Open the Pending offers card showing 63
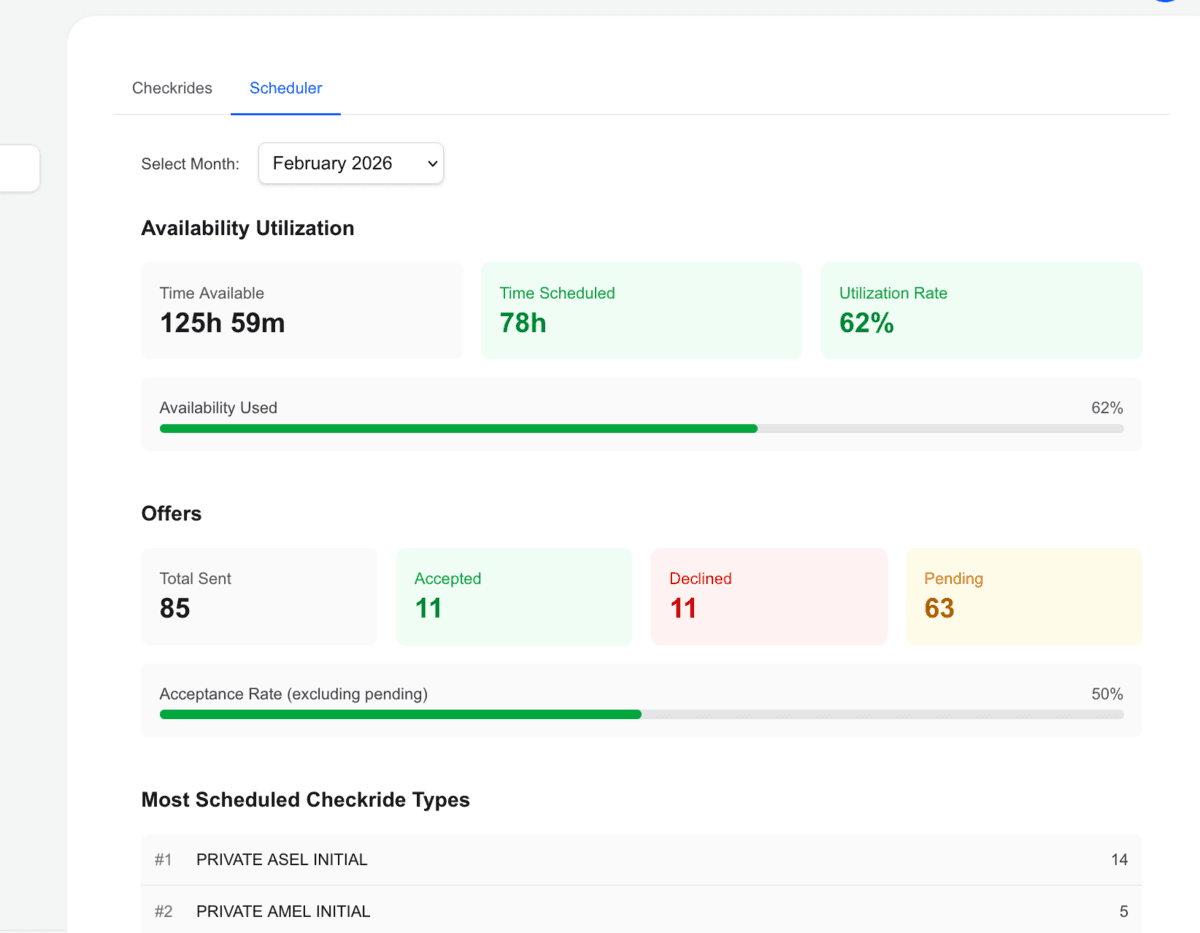This screenshot has height=933, width=1200. 1023,596
